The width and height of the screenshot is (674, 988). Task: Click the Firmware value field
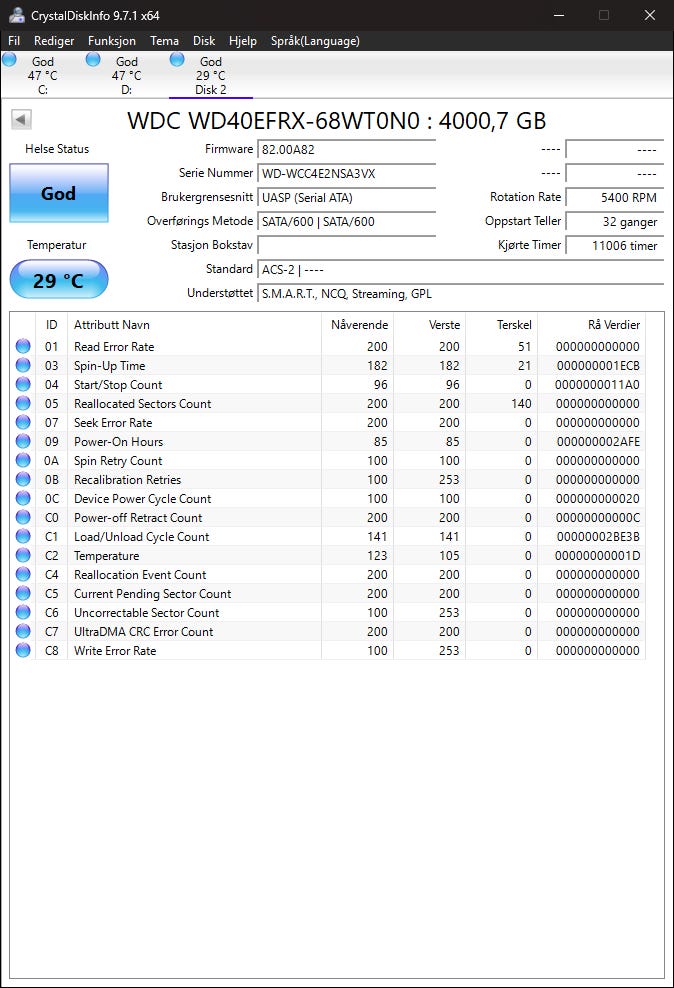[x=346, y=150]
